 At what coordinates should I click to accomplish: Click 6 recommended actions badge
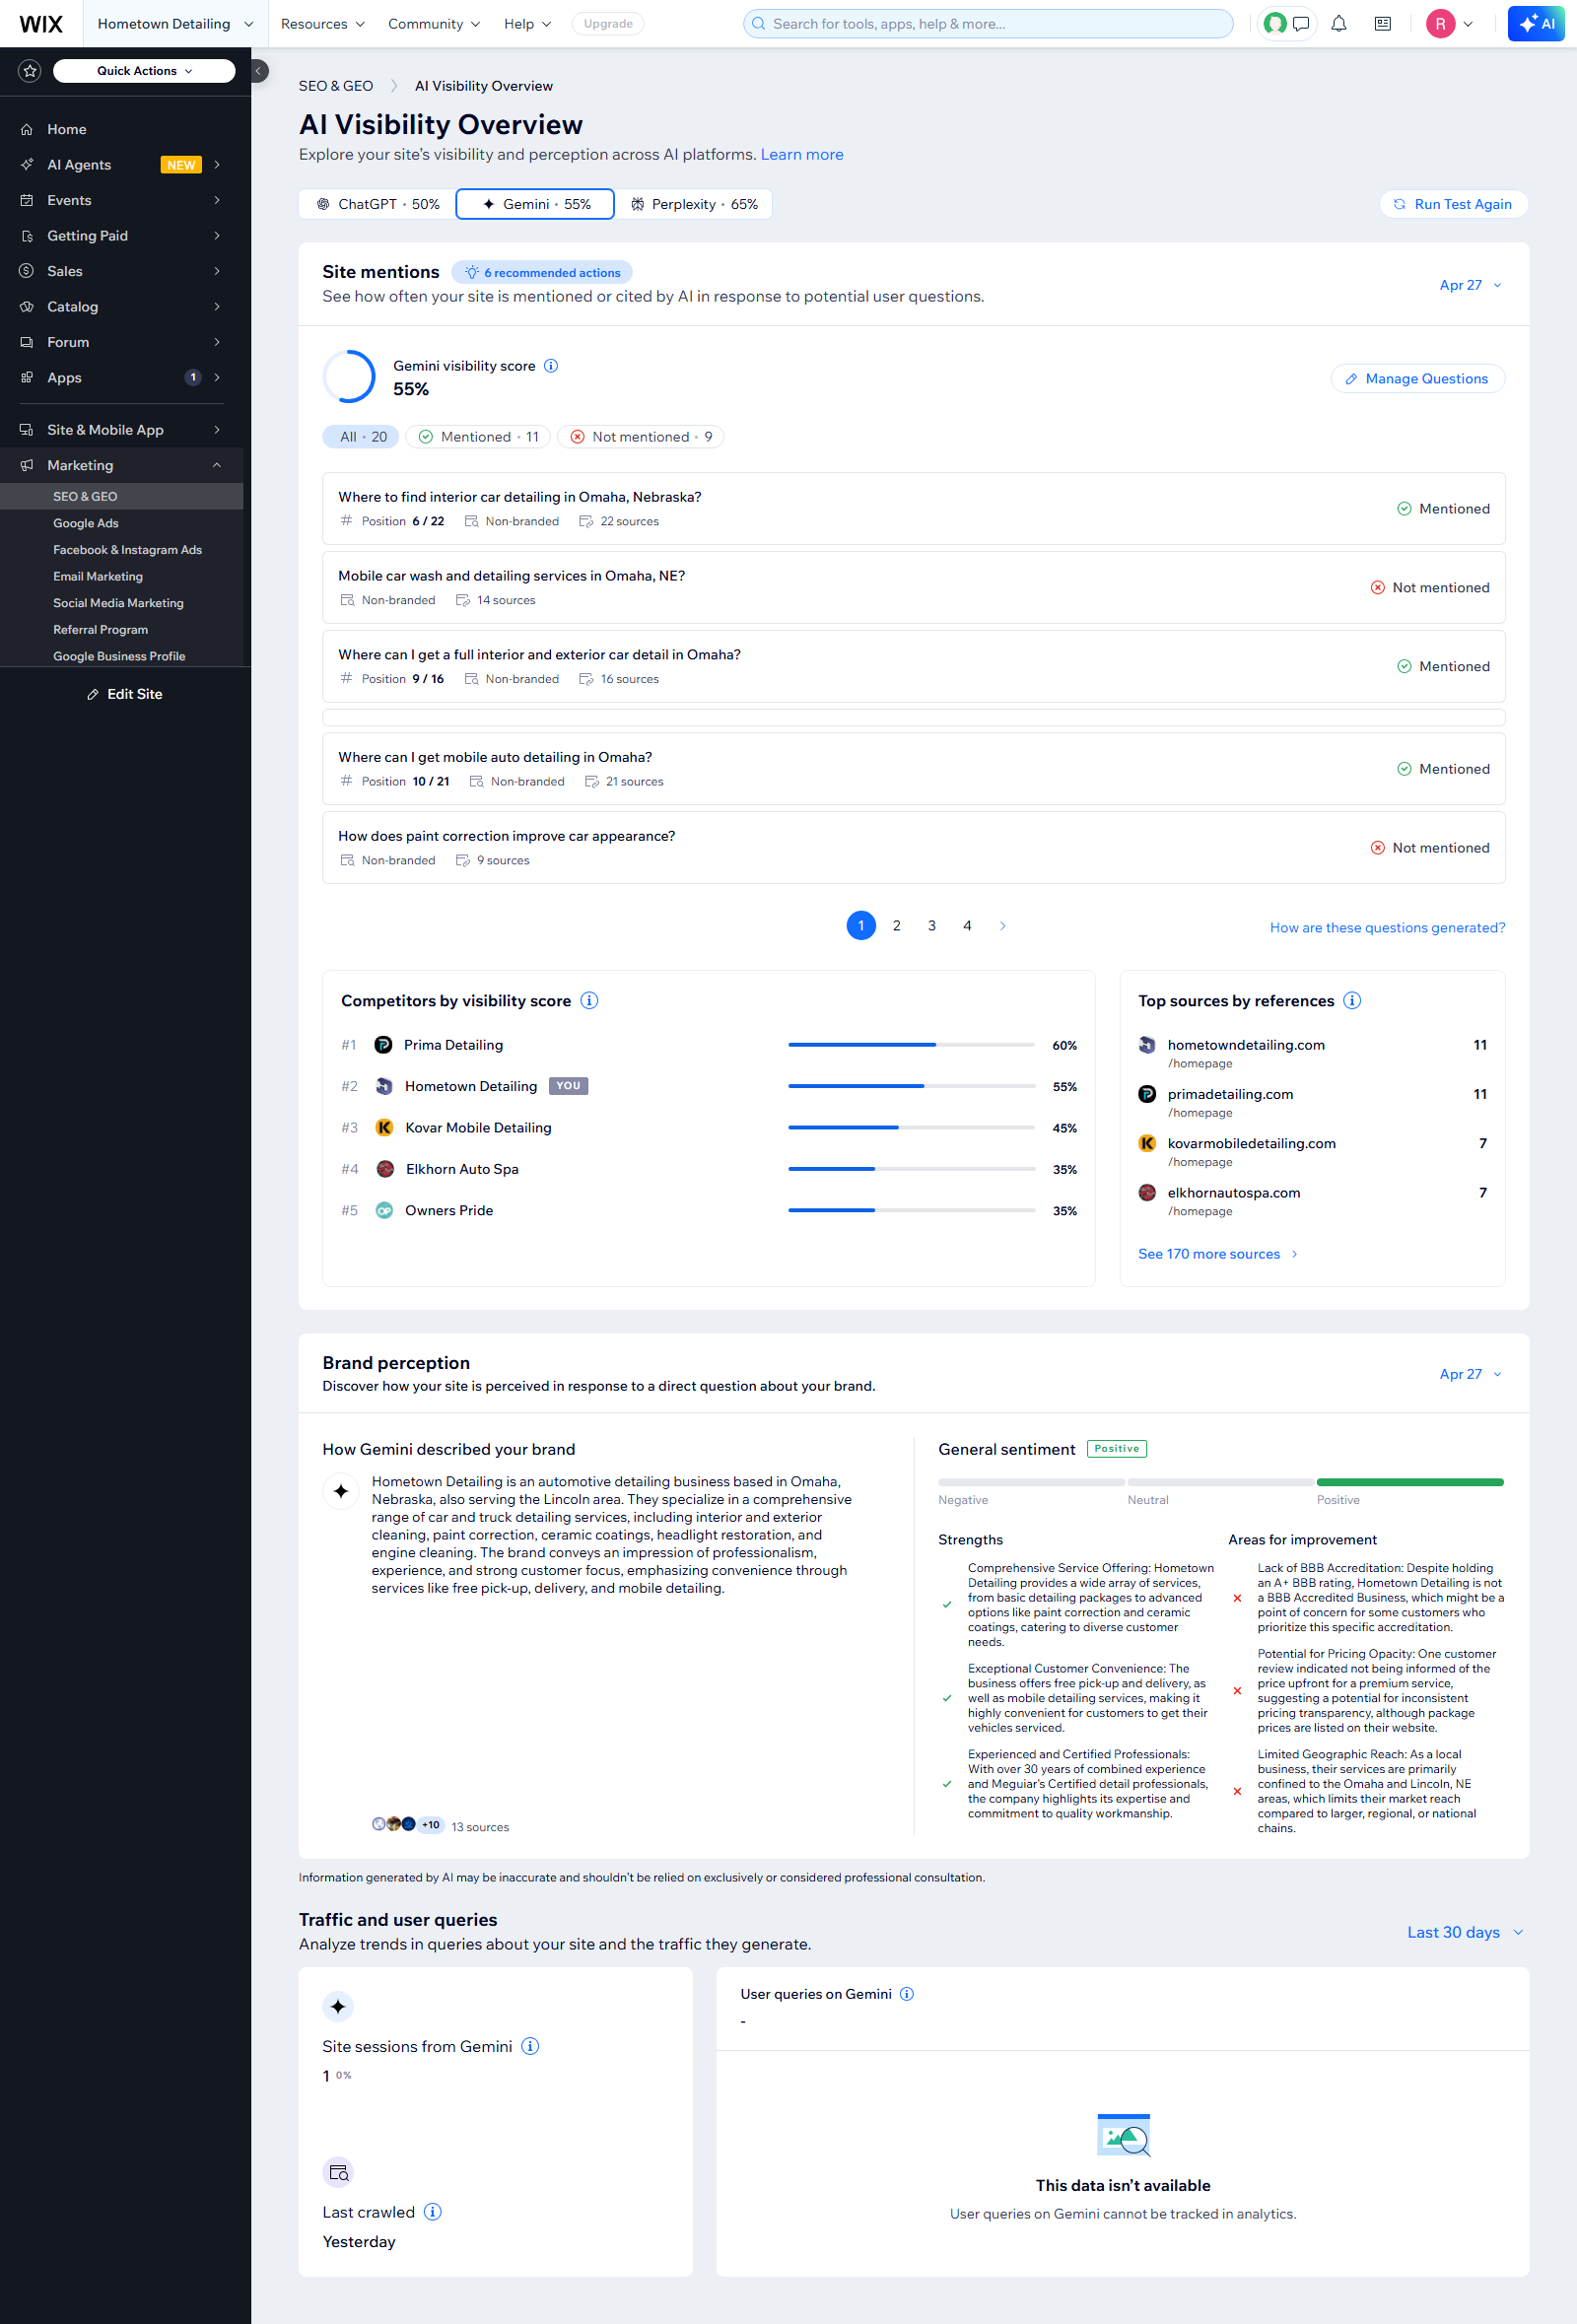[542, 273]
